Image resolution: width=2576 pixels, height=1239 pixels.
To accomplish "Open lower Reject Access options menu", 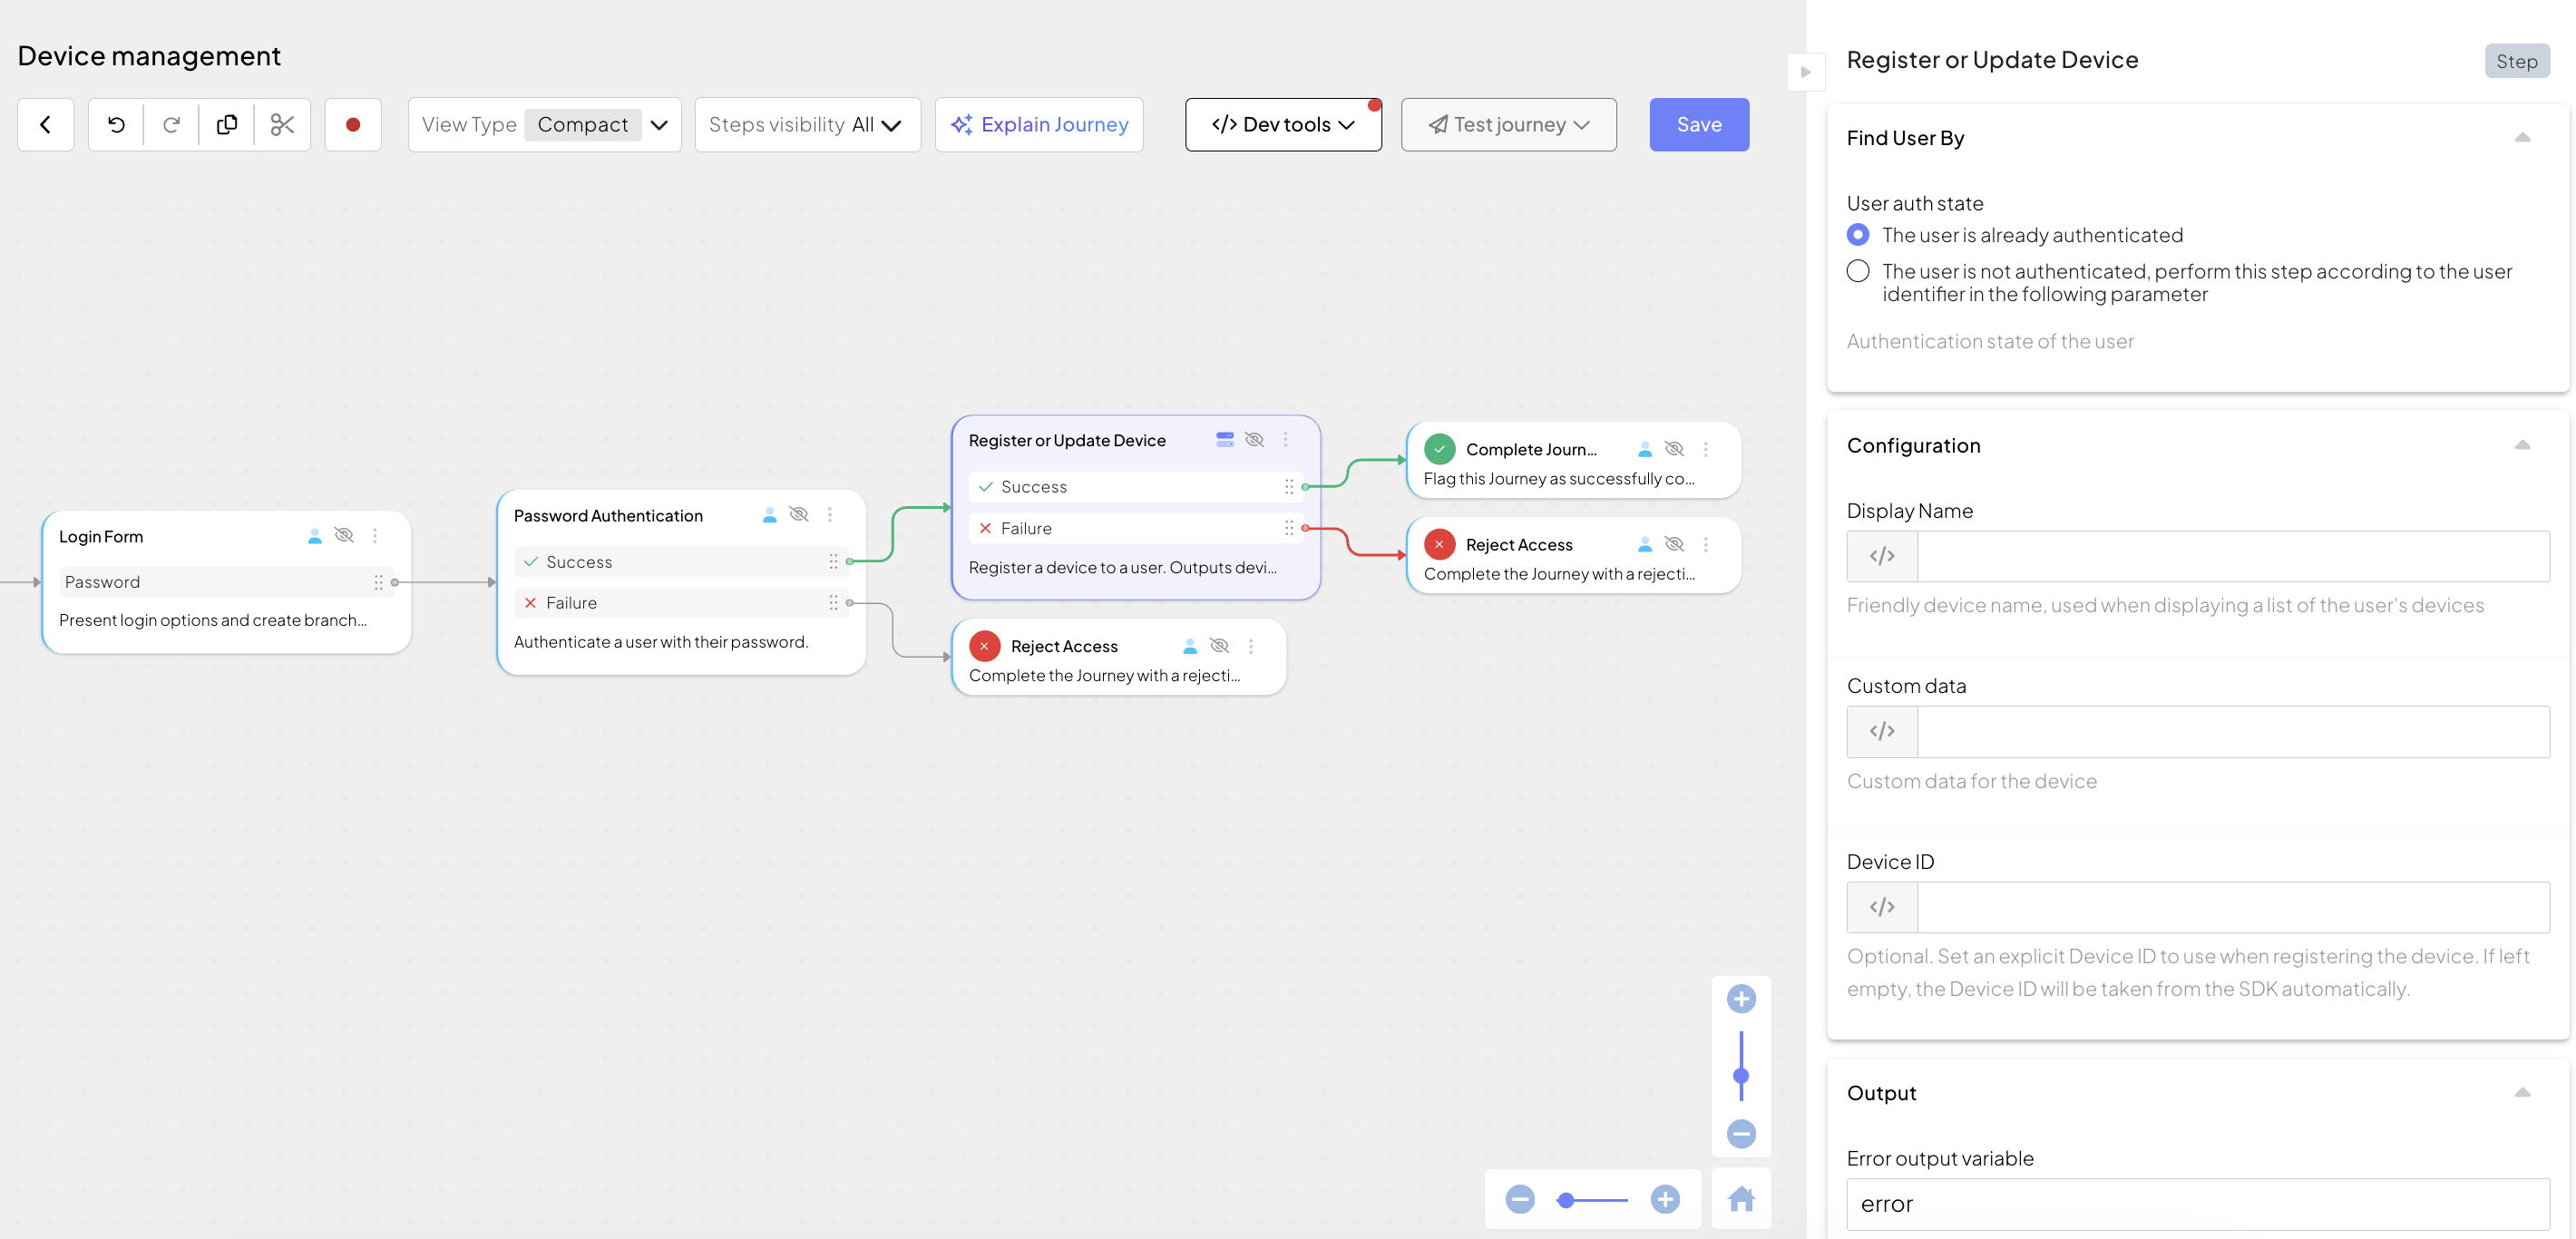I will [1250, 646].
